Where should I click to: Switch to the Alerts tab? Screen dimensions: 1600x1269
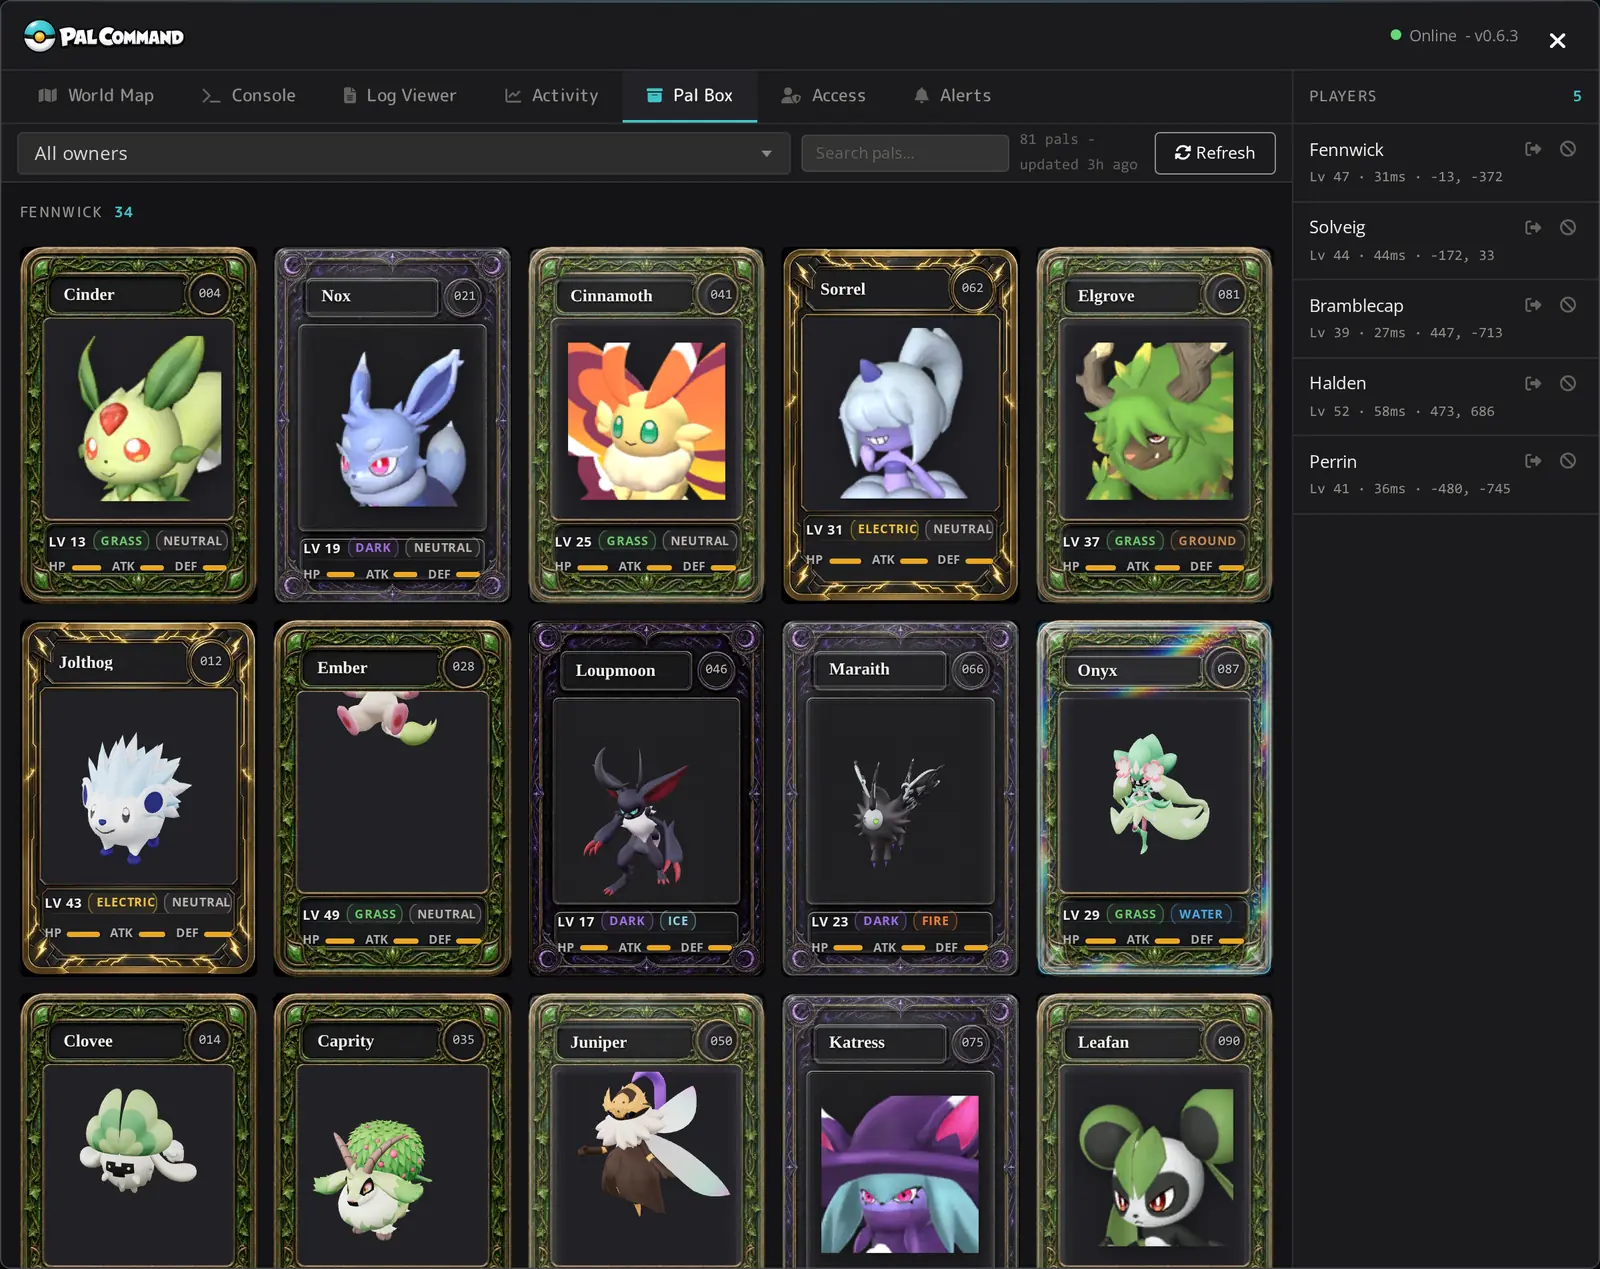point(952,95)
